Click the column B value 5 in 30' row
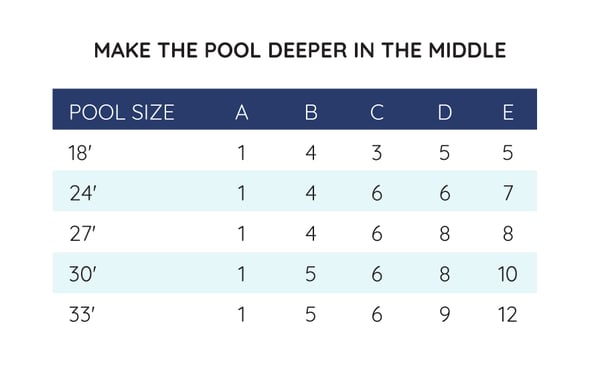 [311, 274]
